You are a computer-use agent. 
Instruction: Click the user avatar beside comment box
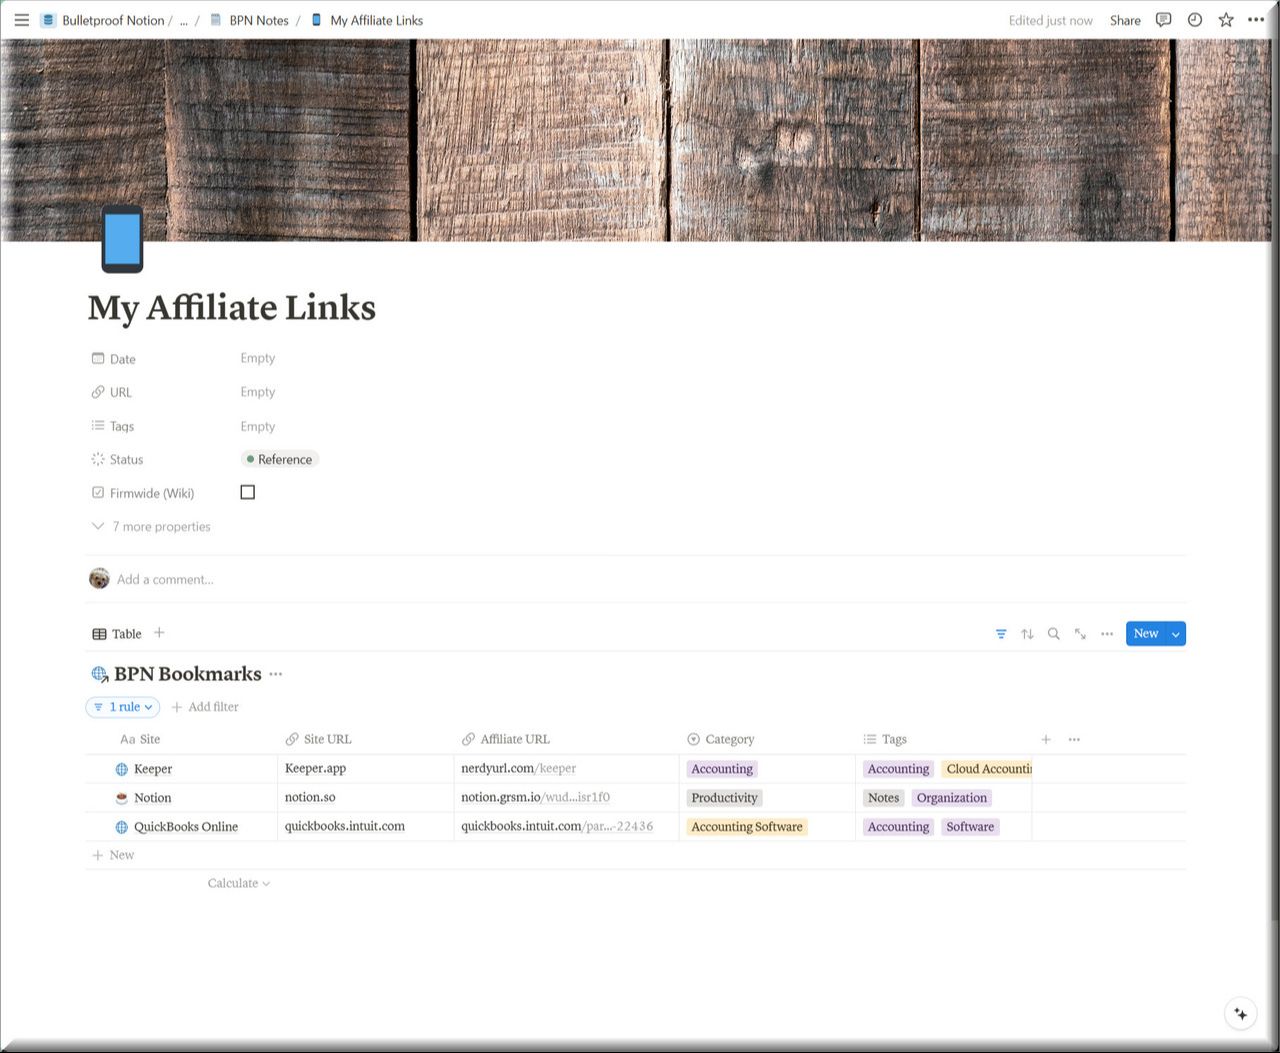(x=99, y=579)
